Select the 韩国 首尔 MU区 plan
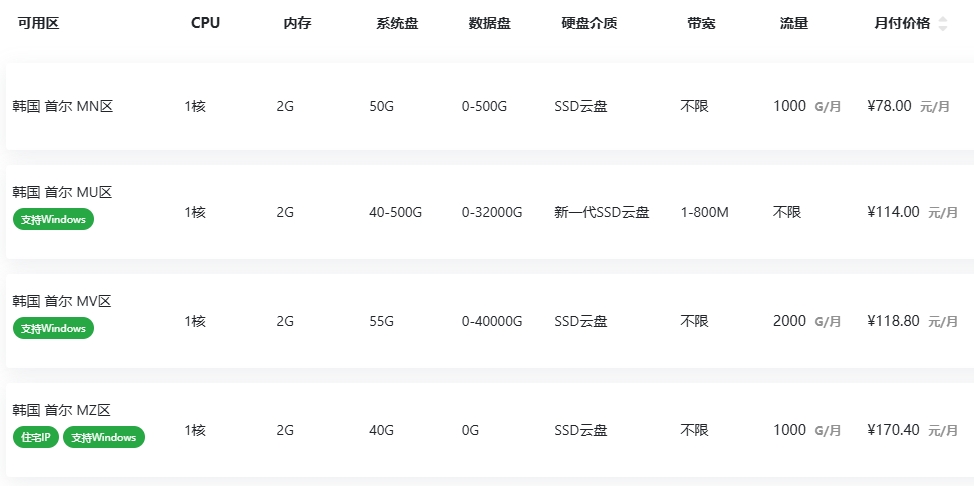Viewport: 974px width, 486px height. 62,192
